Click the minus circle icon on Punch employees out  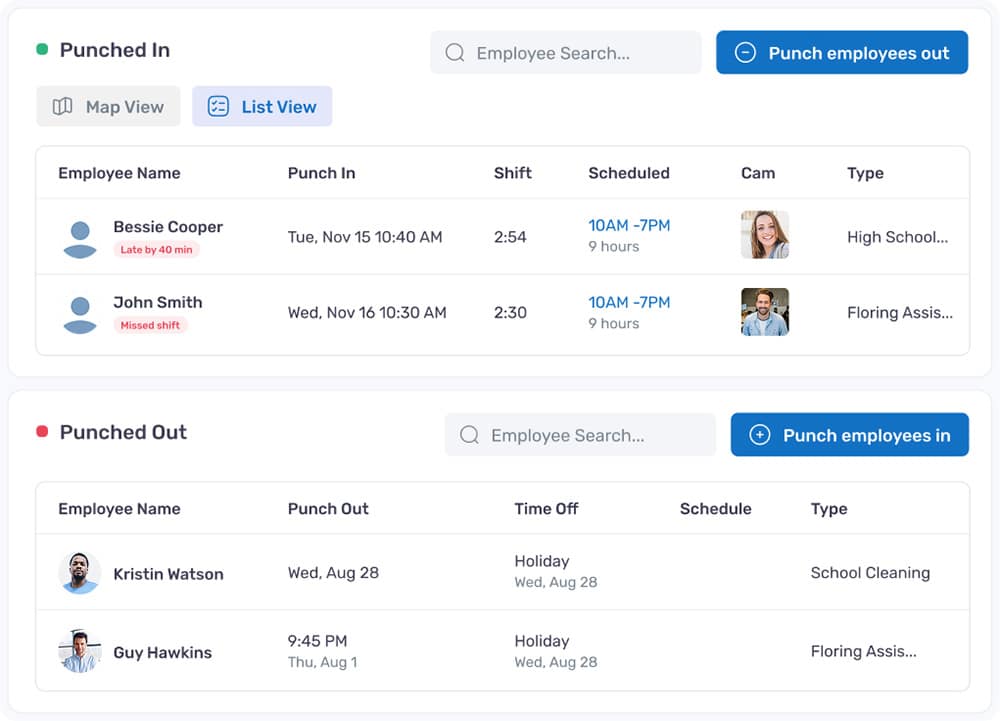746,52
